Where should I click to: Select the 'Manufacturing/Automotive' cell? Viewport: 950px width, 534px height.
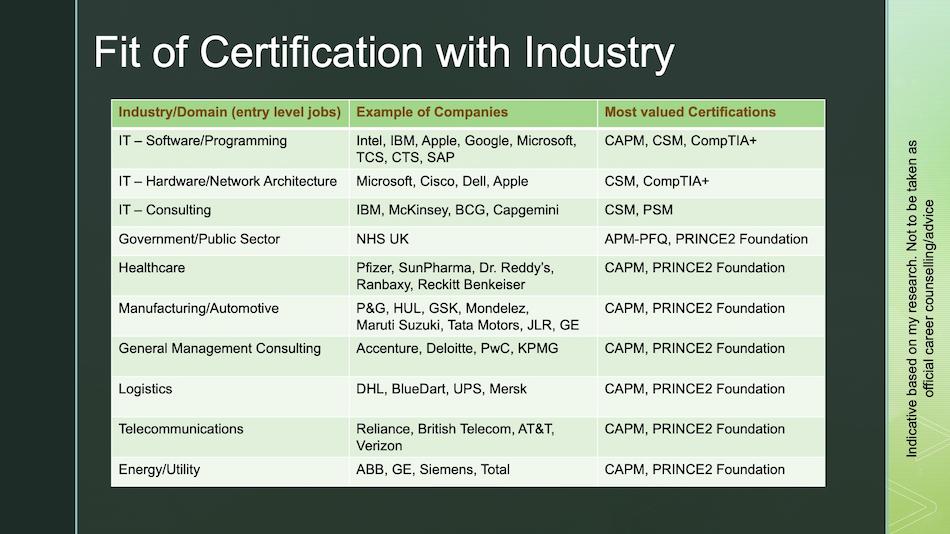pyautogui.click(x=199, y=308)
